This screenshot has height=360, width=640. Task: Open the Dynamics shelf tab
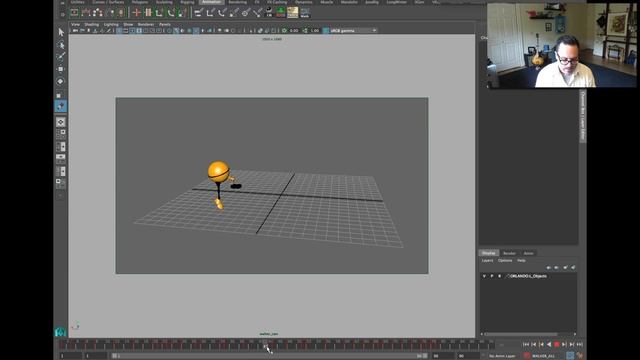(x=304, y=2)
